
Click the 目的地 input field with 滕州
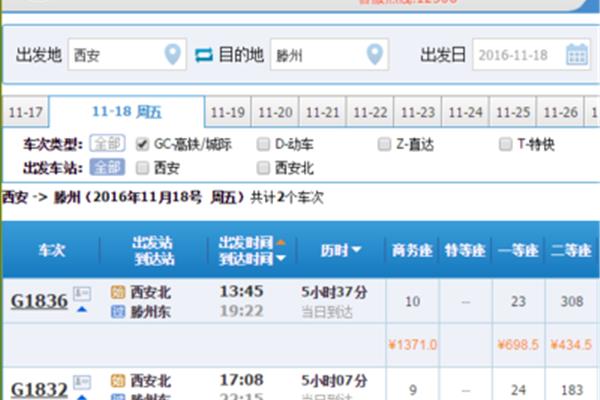[329, 54]
